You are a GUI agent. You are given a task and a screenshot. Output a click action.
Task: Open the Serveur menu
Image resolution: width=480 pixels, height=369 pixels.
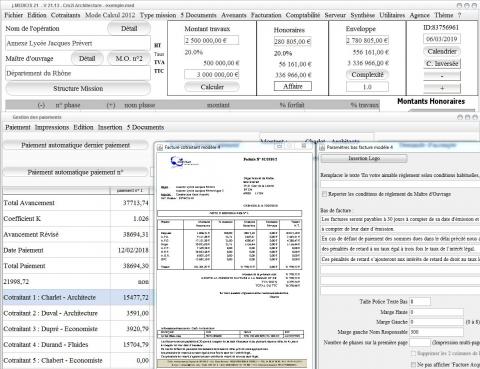click(335, 15)
